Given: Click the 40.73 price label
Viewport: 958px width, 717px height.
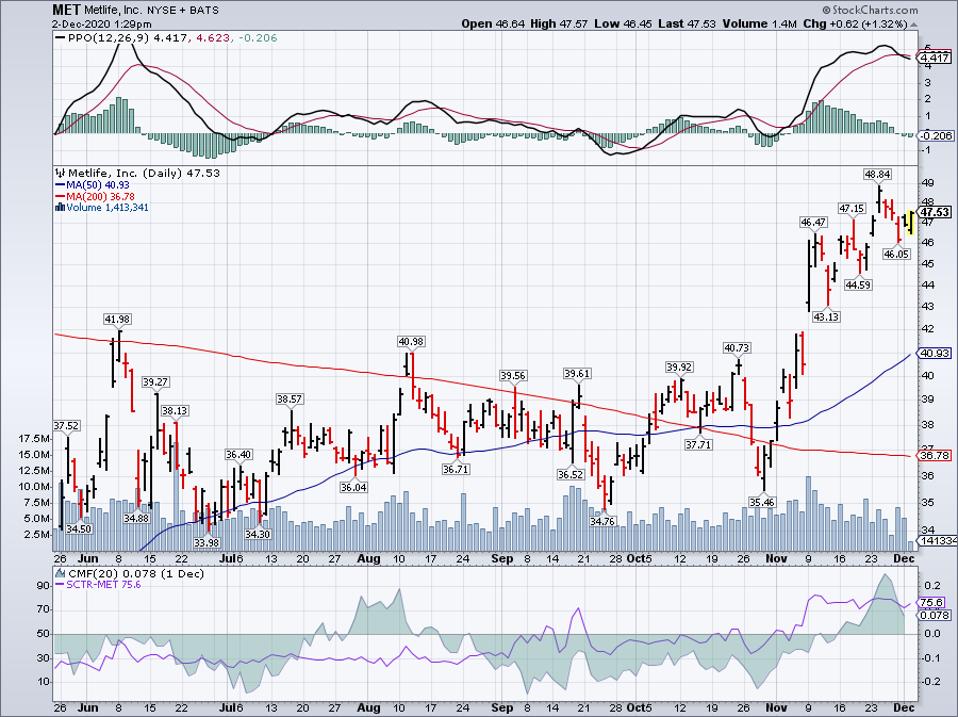Looking at the screenshot, I should [736, 348].
